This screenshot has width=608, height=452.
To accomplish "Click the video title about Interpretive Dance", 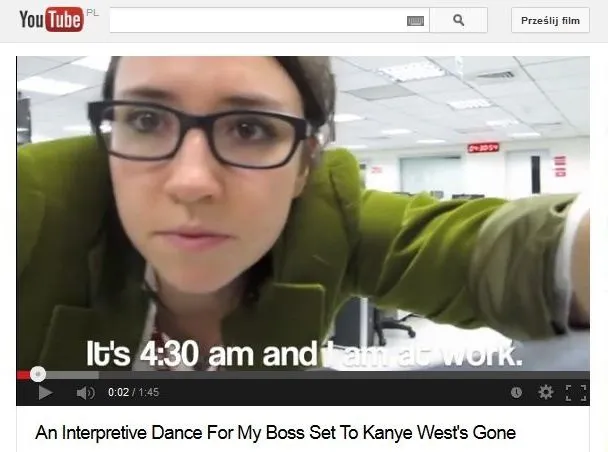I will click(x=275, y=433).
